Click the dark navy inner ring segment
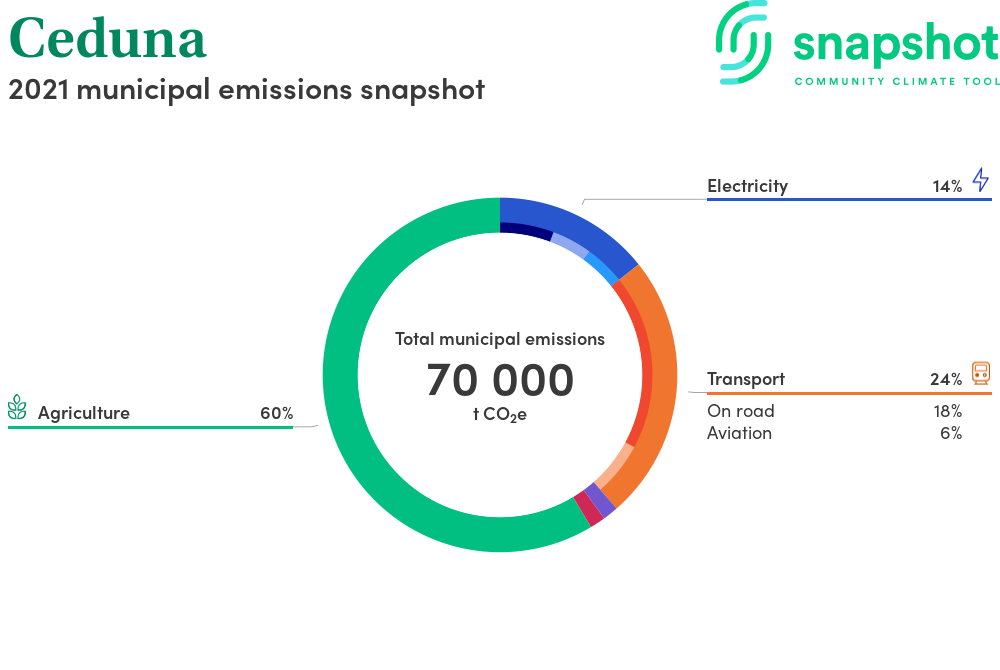This screenshot has height=670, width=1000. pos(527,230)
